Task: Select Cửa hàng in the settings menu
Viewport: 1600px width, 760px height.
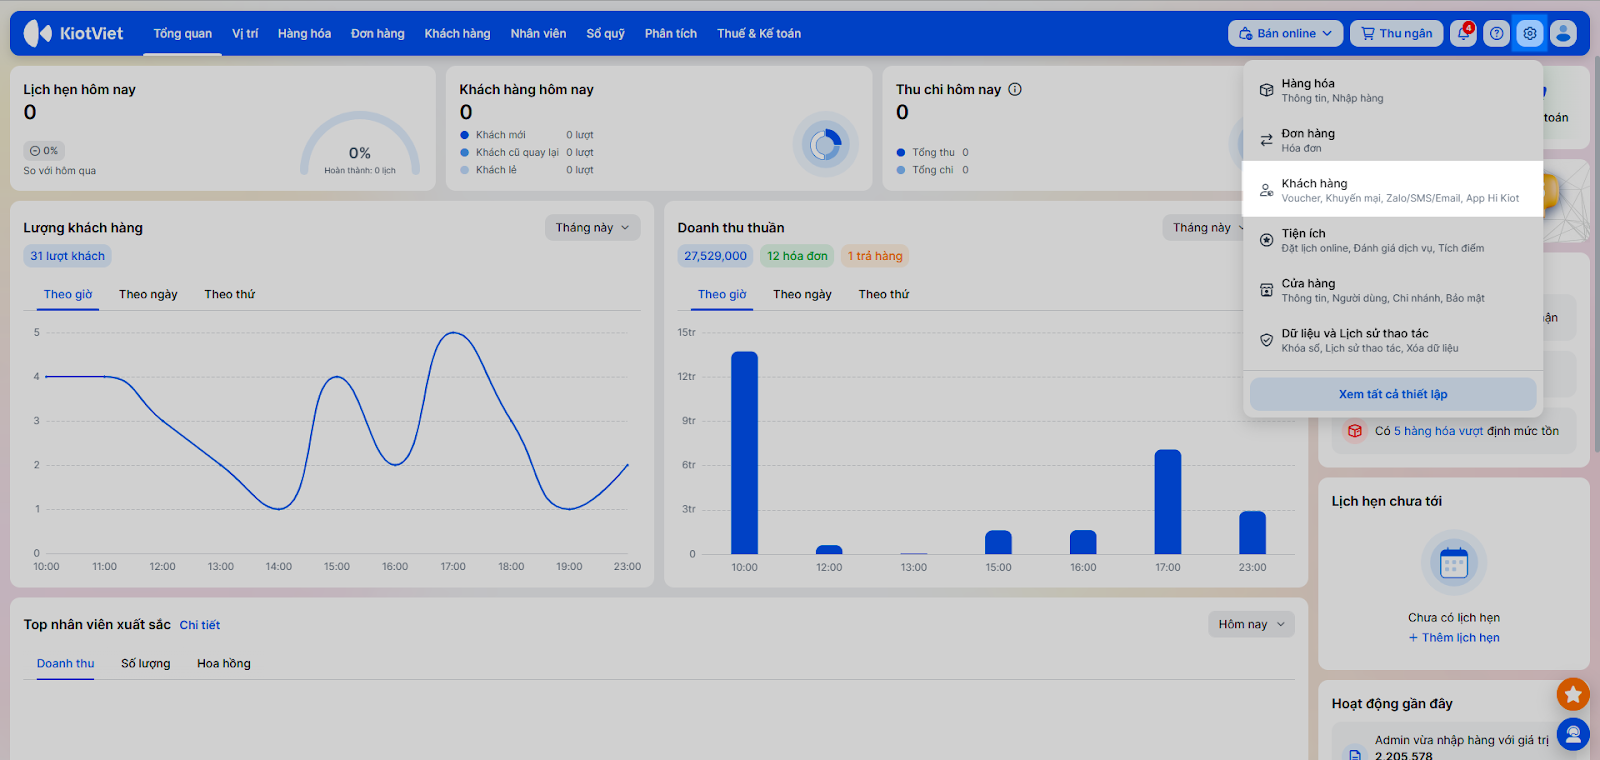Action: (1393, 290)
